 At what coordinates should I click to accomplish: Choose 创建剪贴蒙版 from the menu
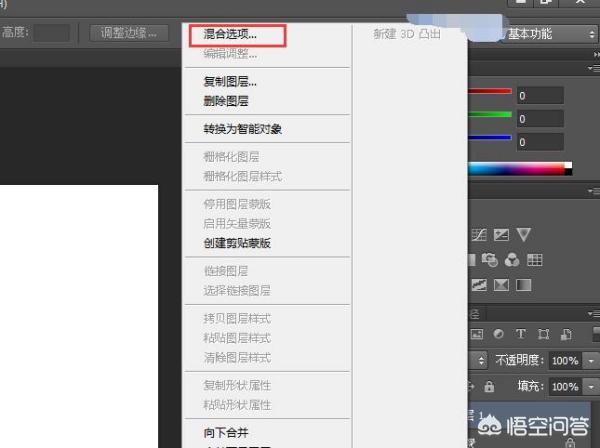(237, 243)
